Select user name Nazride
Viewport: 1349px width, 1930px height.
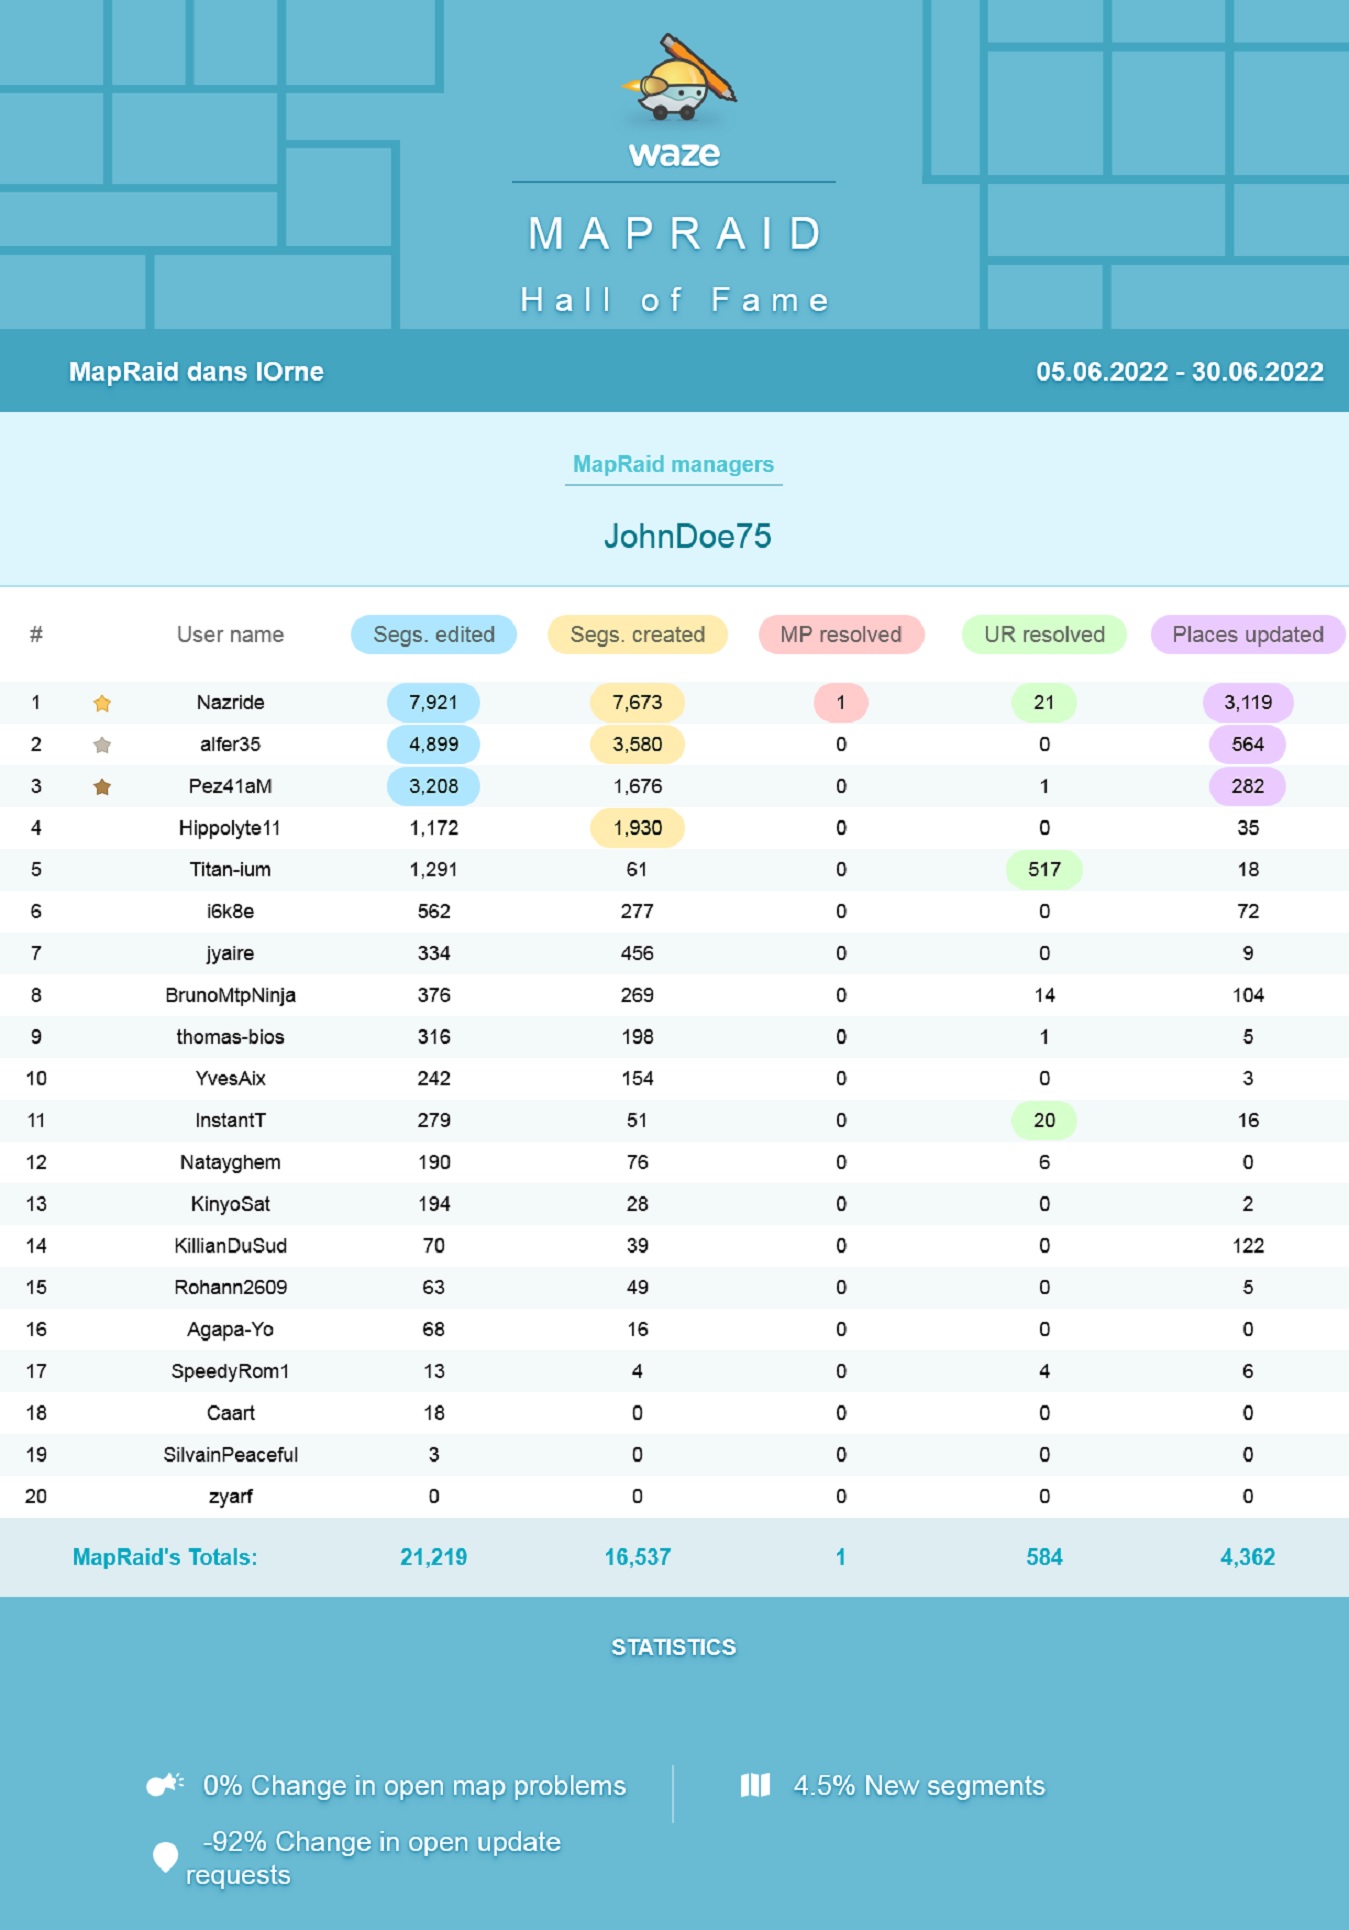230,702
